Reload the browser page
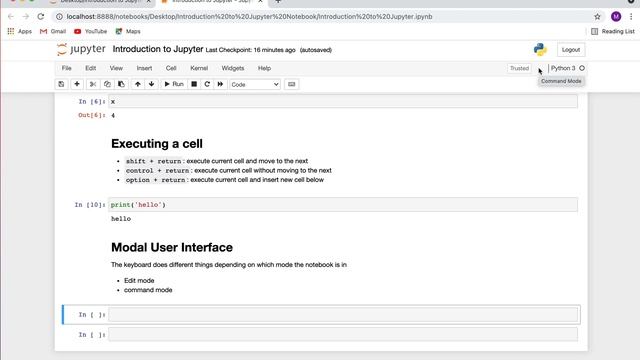This screenshot has width=640, height=360. 40,17
